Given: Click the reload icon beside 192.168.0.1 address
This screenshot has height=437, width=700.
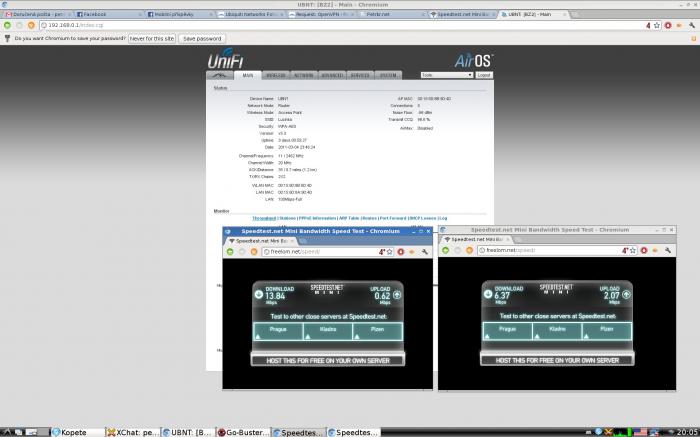Looking at the screenshot, I should pyautogui.click(x=31, y=25).
